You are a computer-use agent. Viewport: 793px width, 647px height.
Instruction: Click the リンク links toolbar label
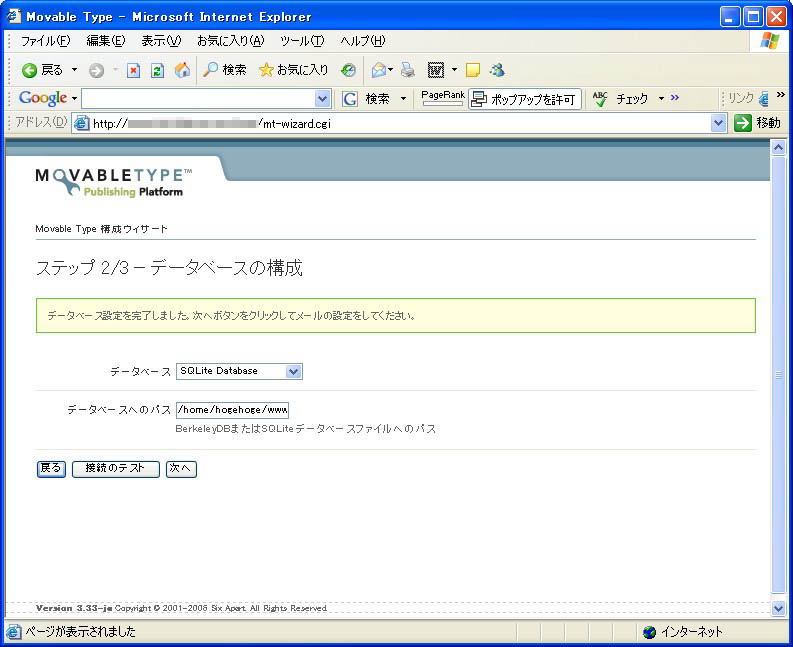tap(741, 98)
